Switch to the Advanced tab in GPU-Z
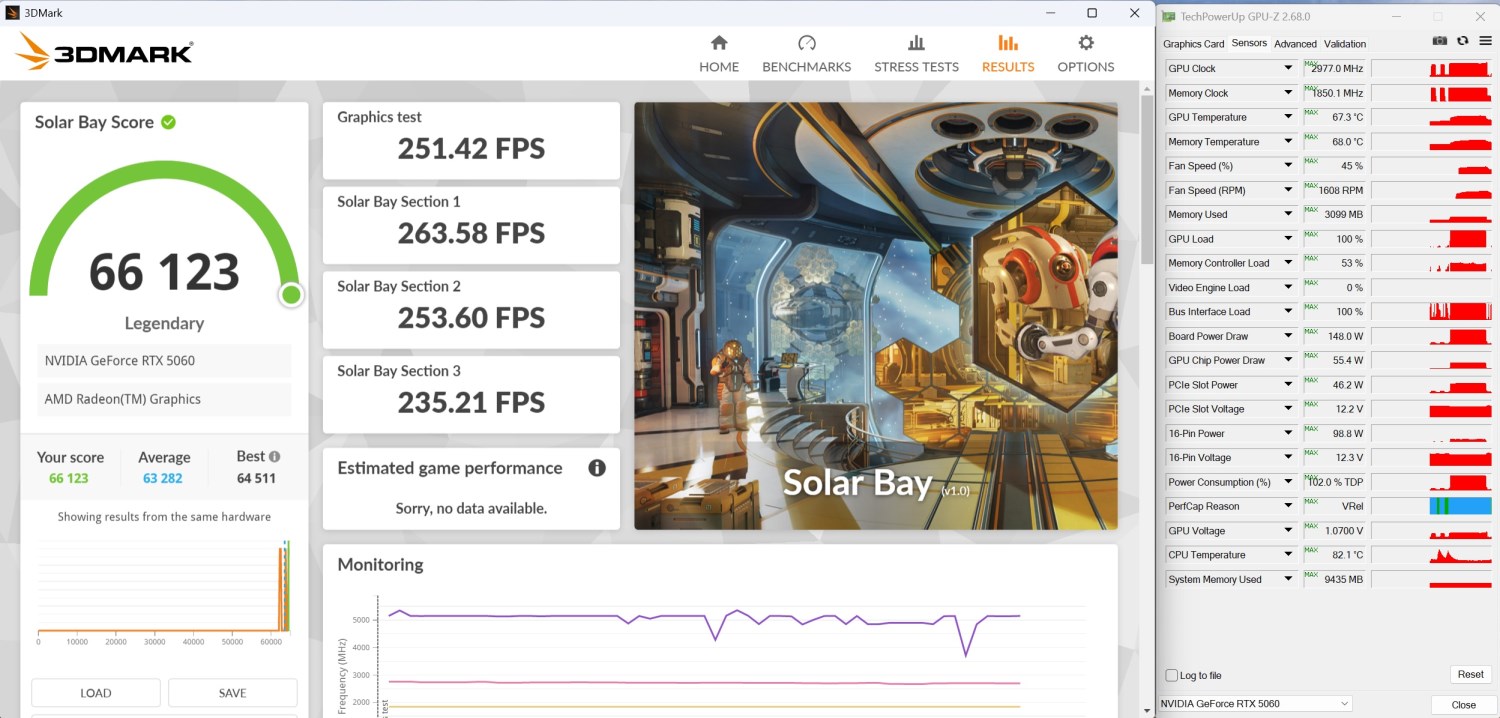 tap(1295, 44)
